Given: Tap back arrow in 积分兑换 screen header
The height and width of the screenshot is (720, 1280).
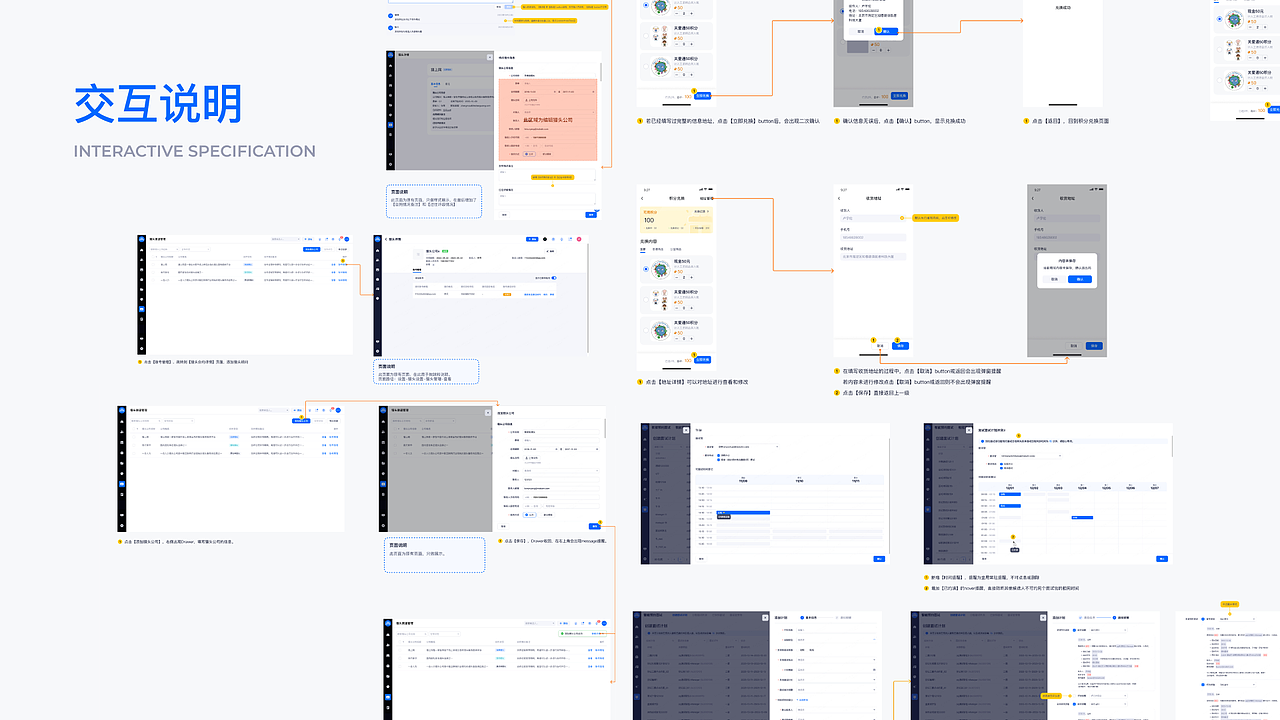Looking at the screenshot, I should [x=642, y=198].
